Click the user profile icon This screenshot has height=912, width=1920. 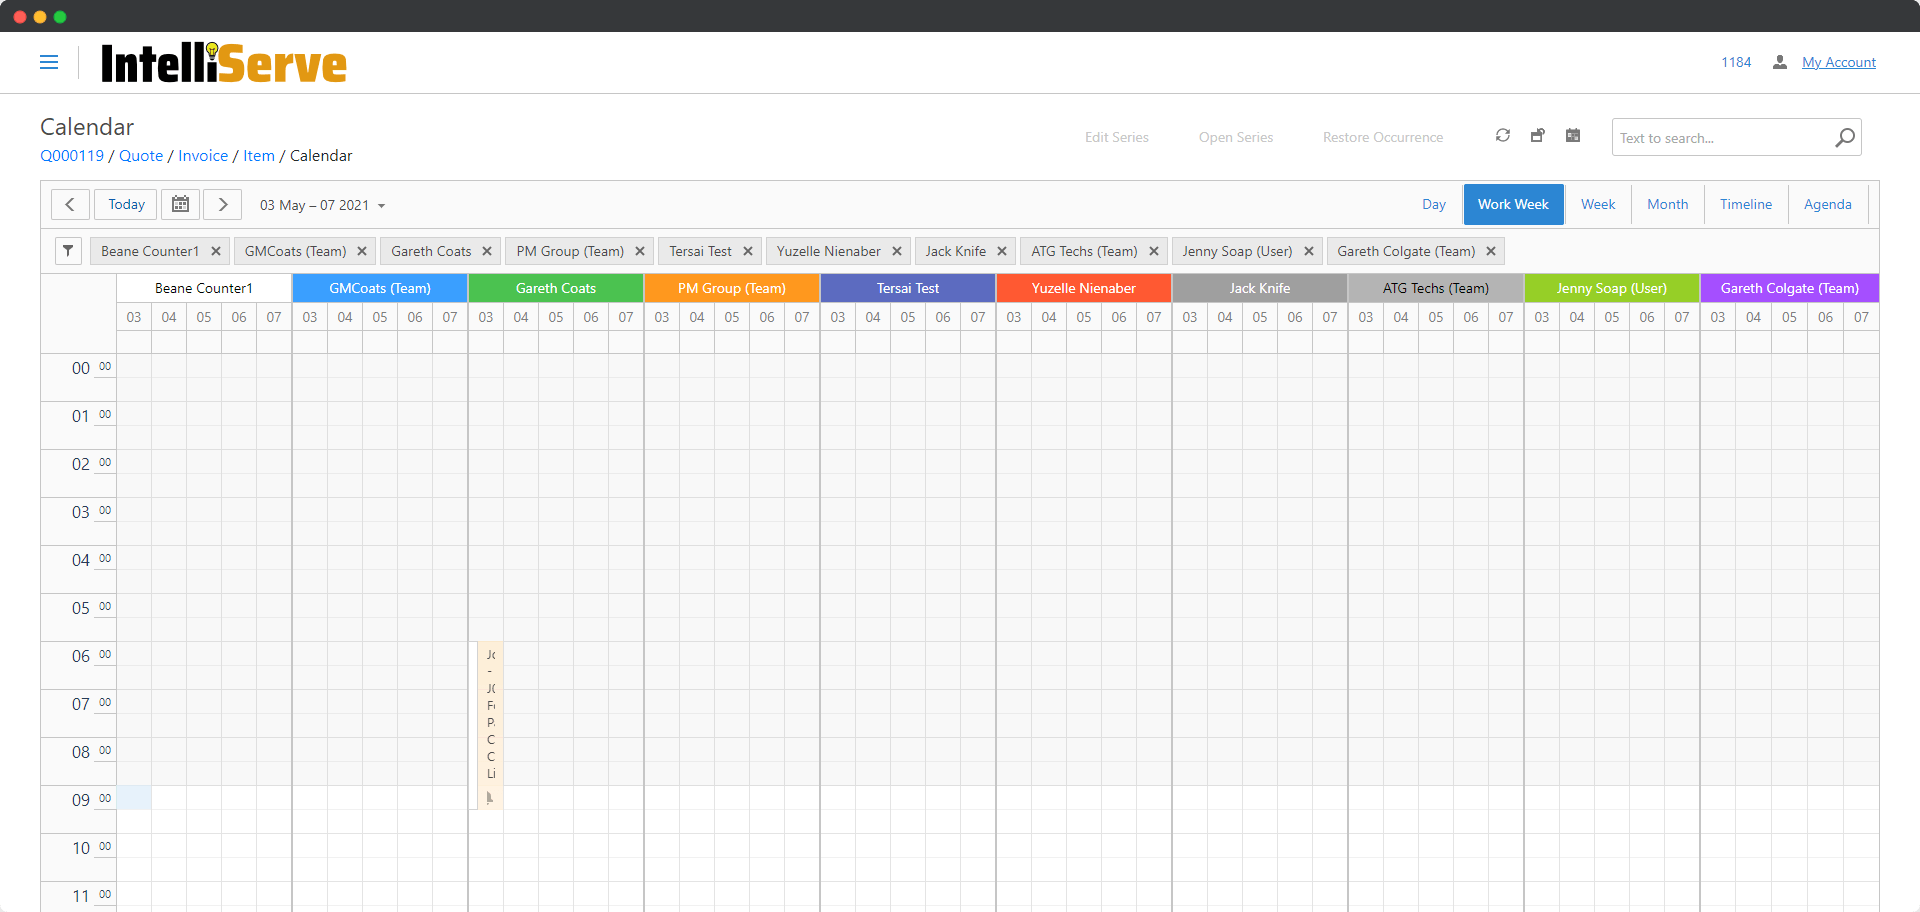click(x=1780, y=62)
